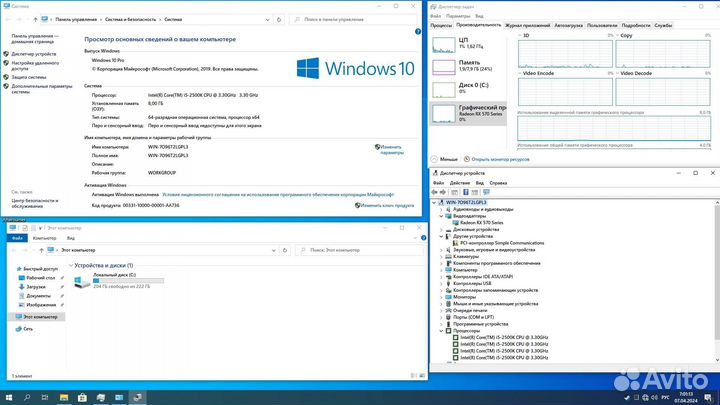This screenshot has height=405, width=720.
Task: Expand Аудиовходы и аудиовыходы in Device Manager
Action: pyautogui.click(x=442, y=209)
